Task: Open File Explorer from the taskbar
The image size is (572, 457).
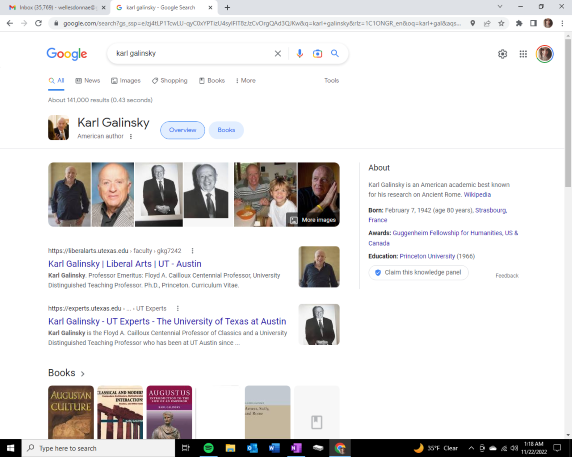Action: tap(230, 448)
